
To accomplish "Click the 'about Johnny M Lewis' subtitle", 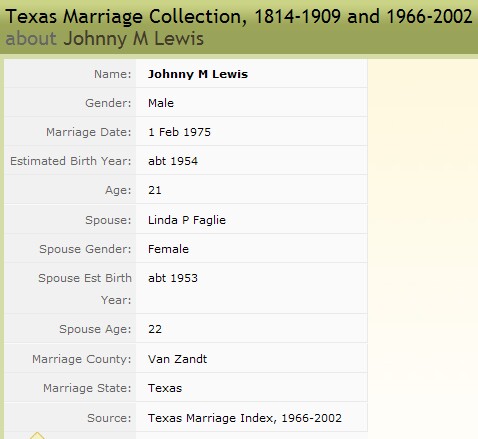I will tap(104, 39).
